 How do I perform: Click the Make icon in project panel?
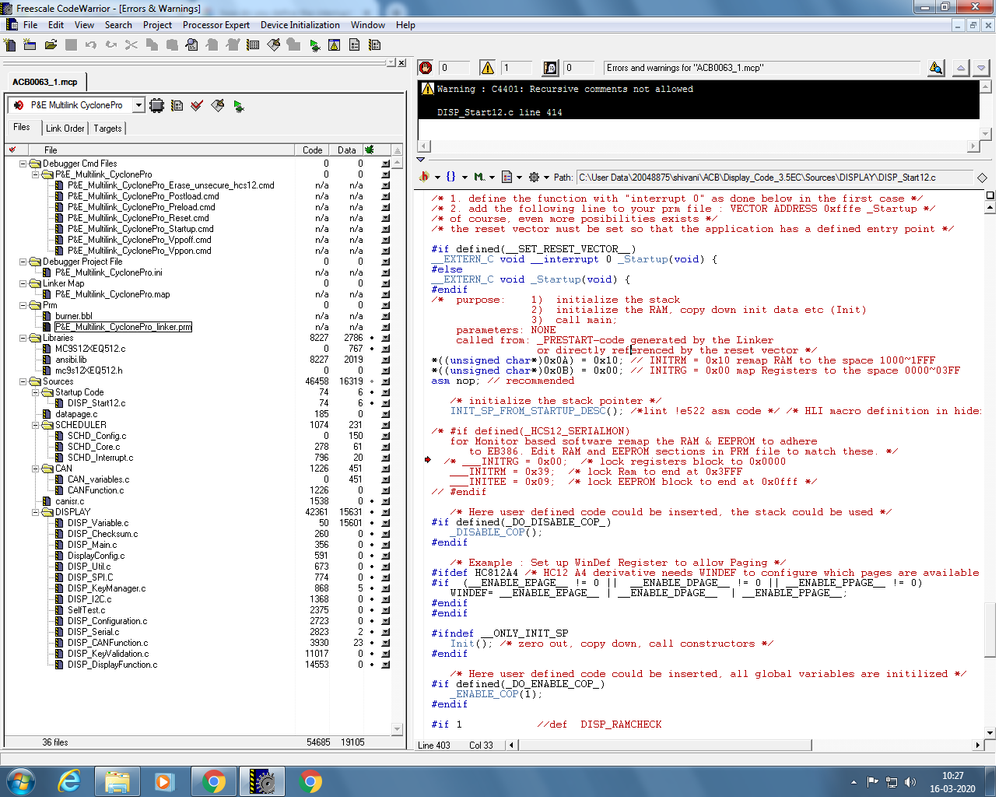point(218,106)
